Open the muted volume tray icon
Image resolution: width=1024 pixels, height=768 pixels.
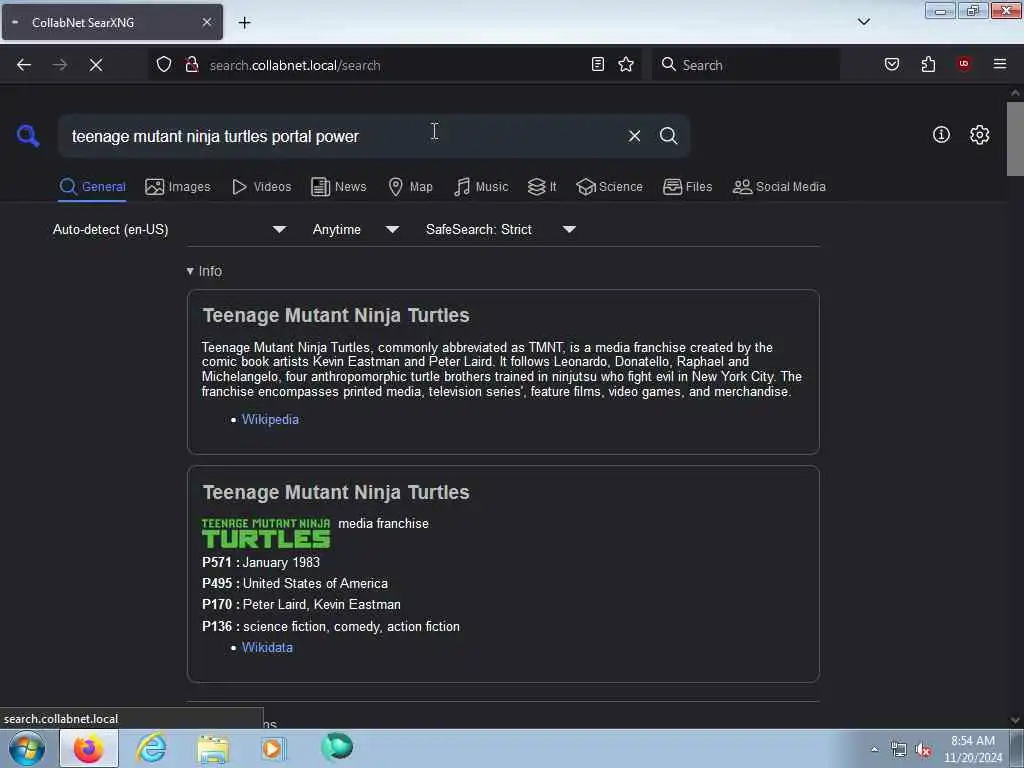pos(923,750)
